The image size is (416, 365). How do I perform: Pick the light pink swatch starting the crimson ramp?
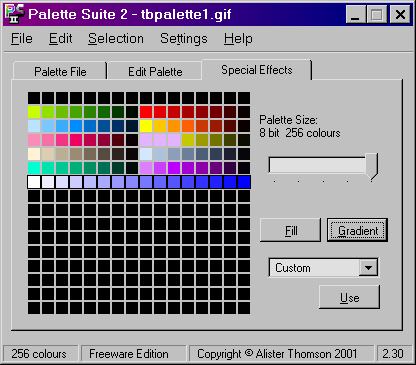coord(34,140)
